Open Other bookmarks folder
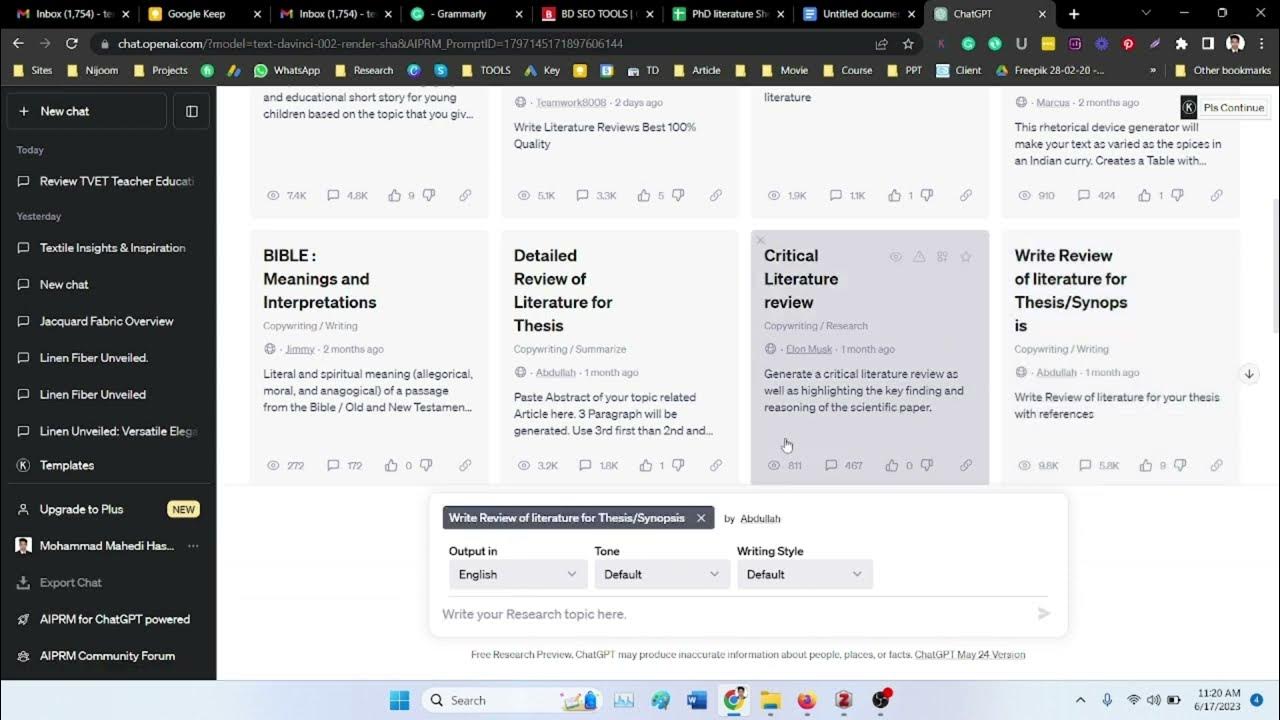The width and height of the screenshot is (1280, 720). [x=1223, y=71]
